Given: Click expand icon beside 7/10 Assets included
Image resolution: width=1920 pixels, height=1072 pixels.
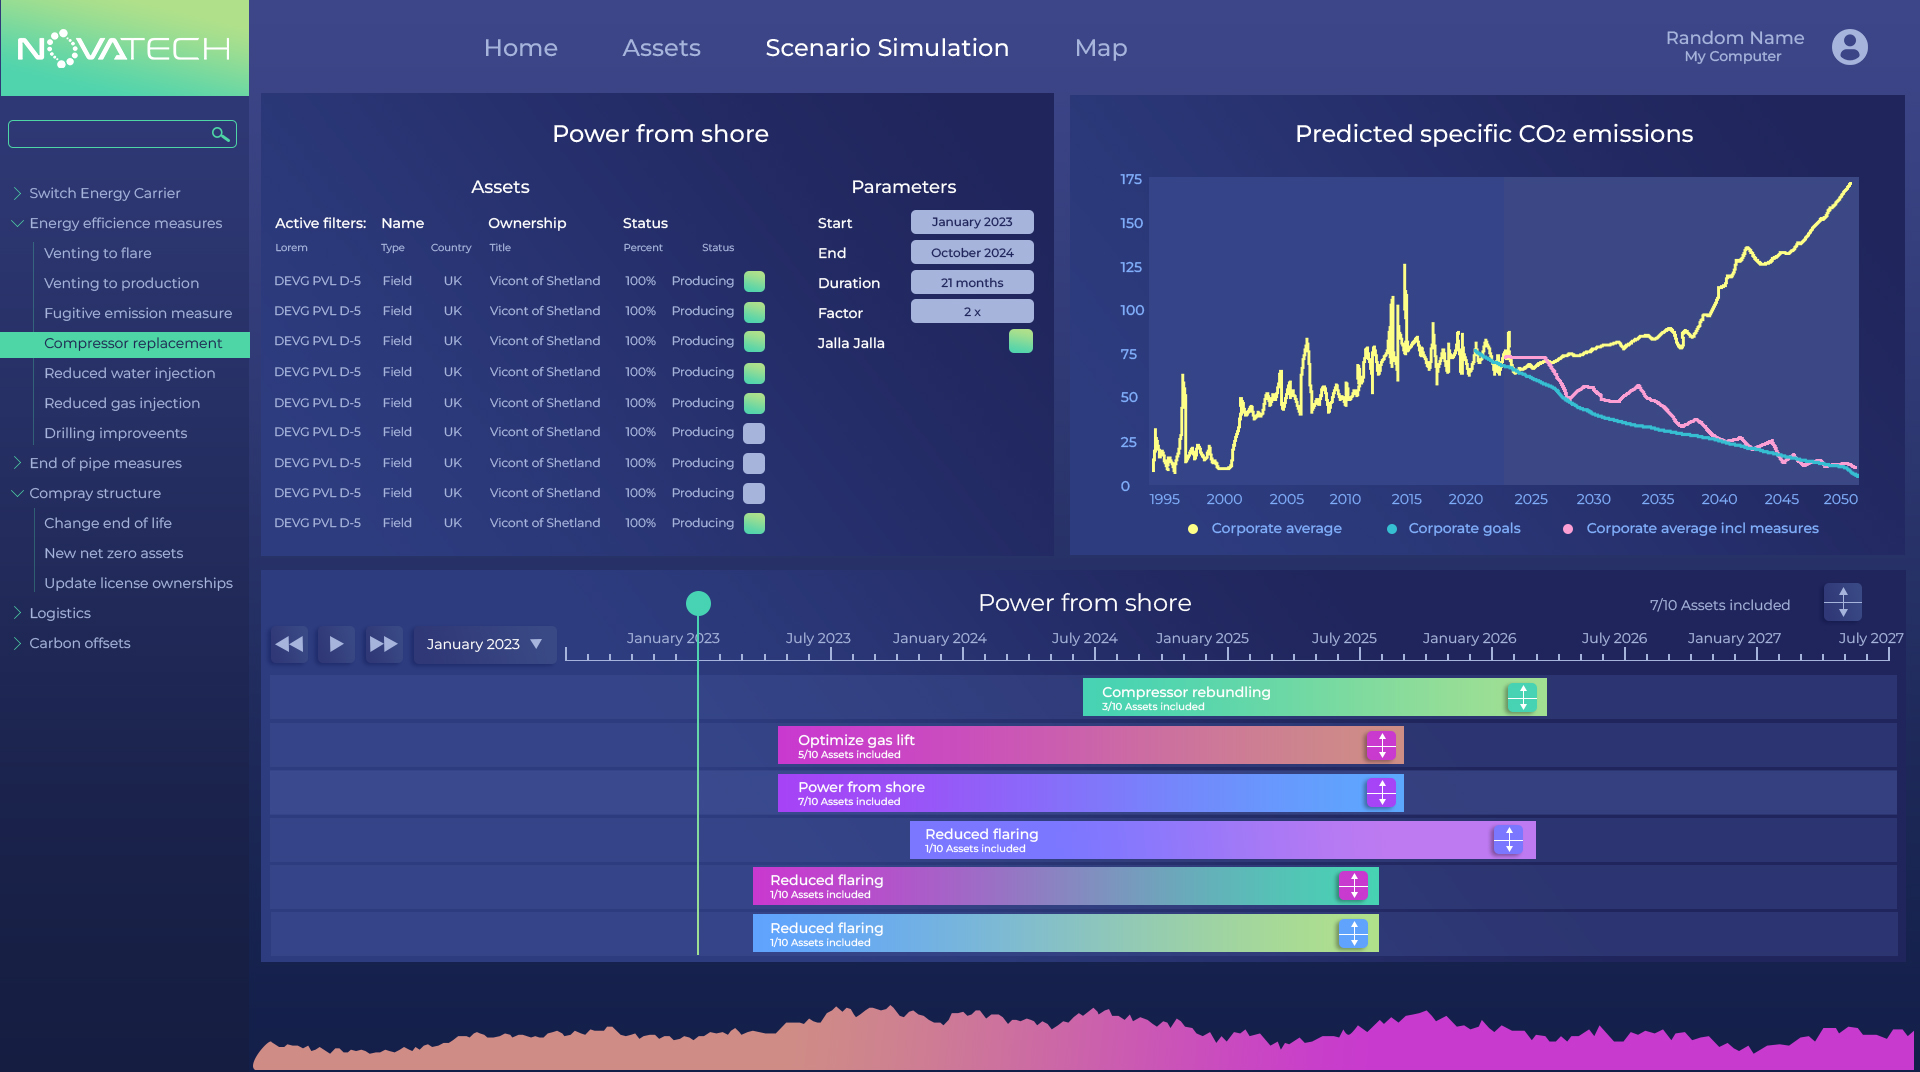Looking at the screenshot, I should [1842, 603].
